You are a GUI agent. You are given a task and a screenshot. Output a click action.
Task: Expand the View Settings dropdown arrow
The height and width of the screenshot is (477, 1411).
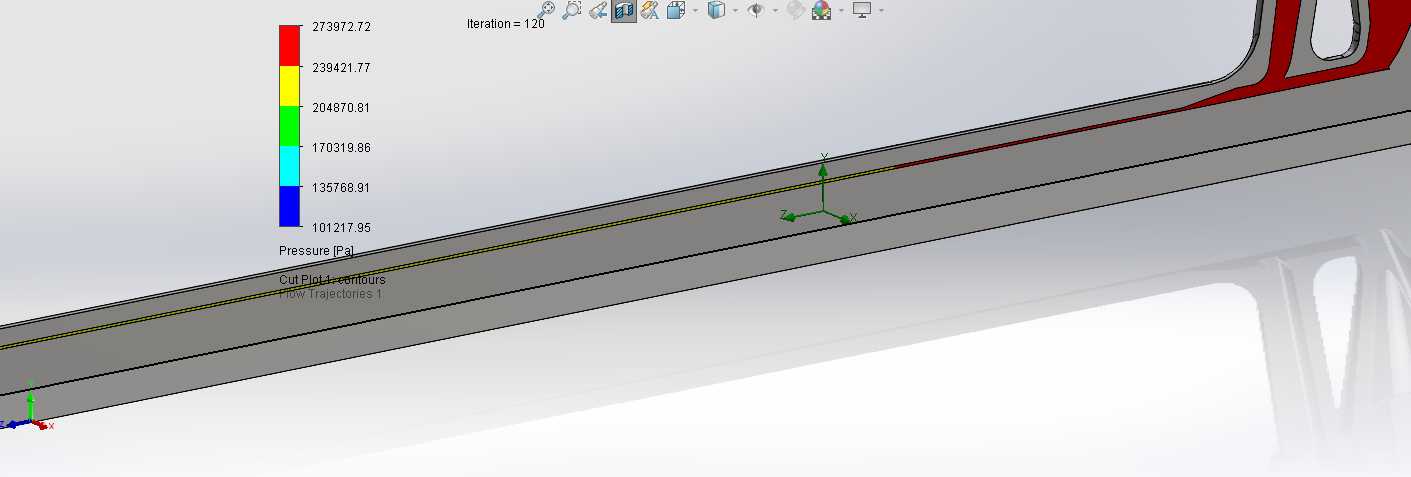coord(881,11)
